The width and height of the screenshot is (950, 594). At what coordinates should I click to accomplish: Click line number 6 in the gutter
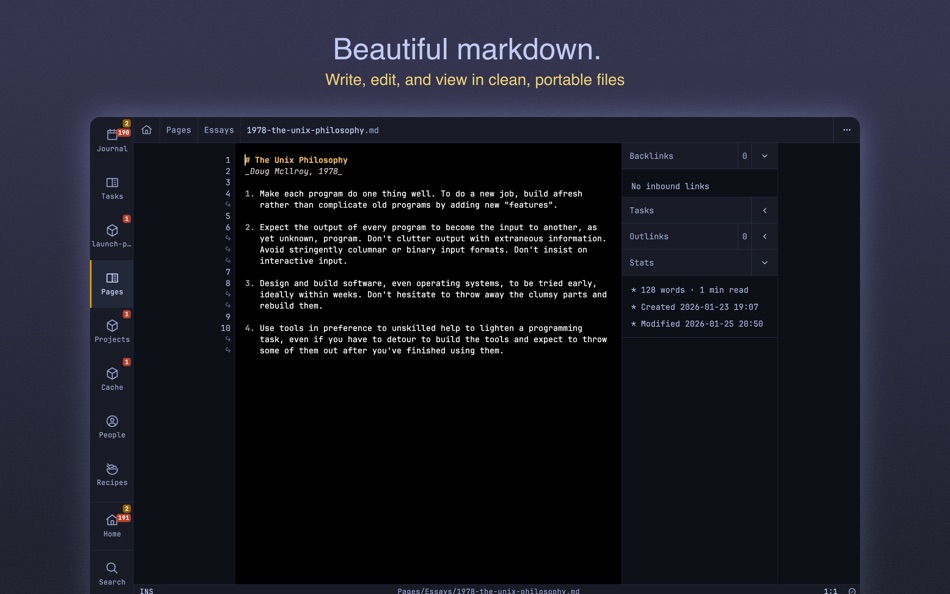[228, 227]
